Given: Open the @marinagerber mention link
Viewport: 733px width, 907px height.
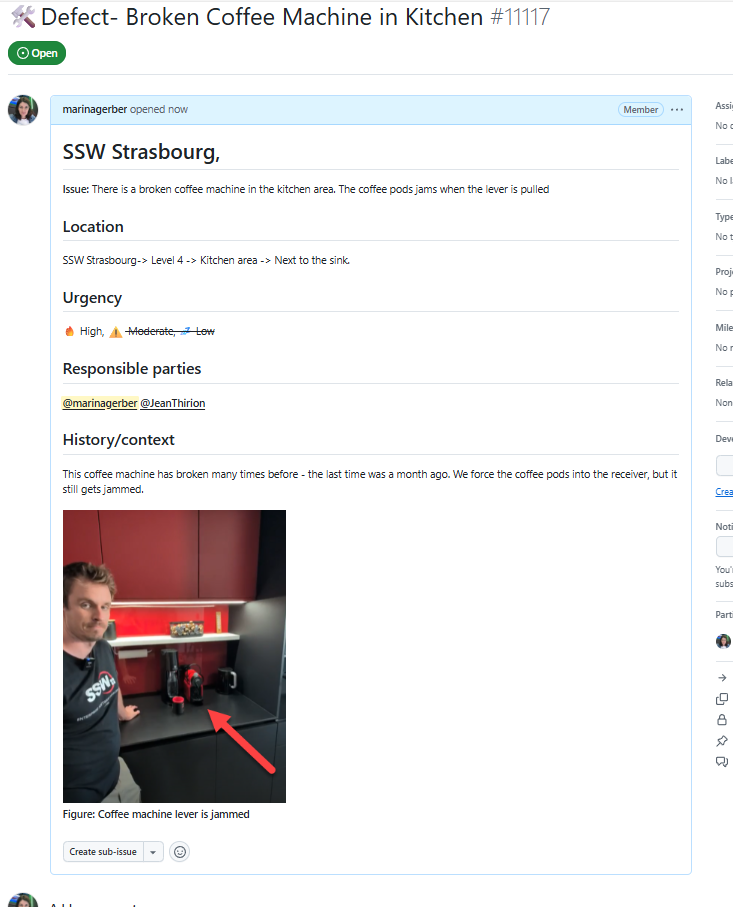Looking at the screenshot, I should pyautogui.click(x=100, y=403).
